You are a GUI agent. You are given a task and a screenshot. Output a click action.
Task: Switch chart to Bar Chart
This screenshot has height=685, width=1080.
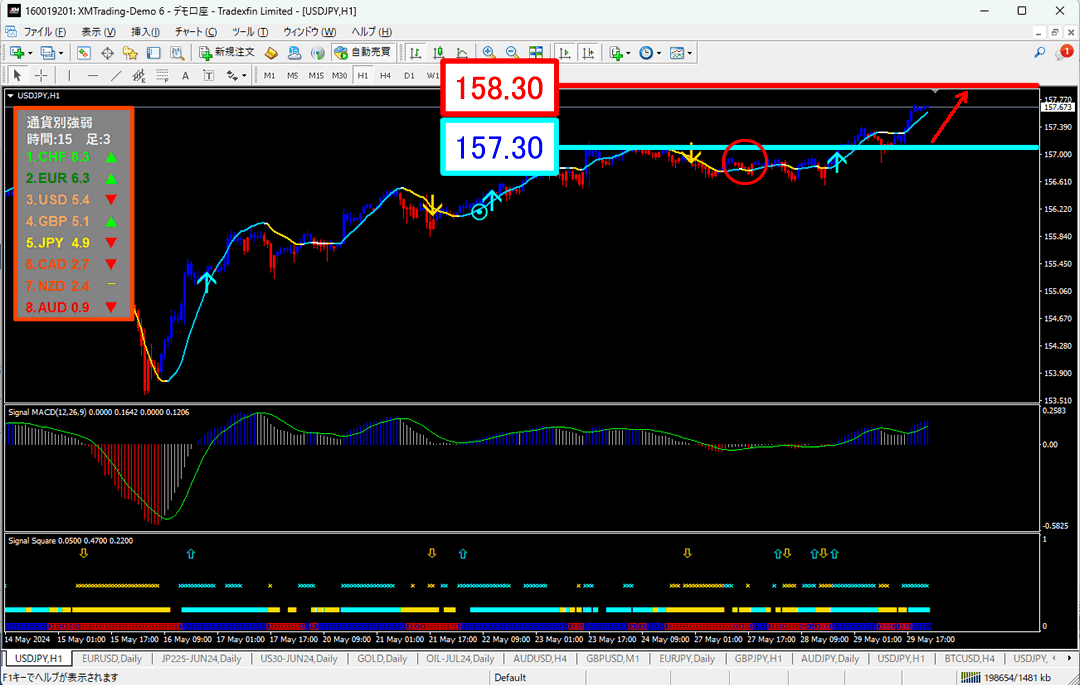pos(415,52)
